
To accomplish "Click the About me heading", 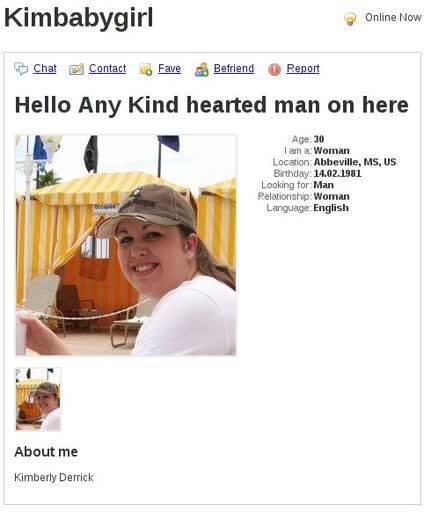I will click(46, 452).
